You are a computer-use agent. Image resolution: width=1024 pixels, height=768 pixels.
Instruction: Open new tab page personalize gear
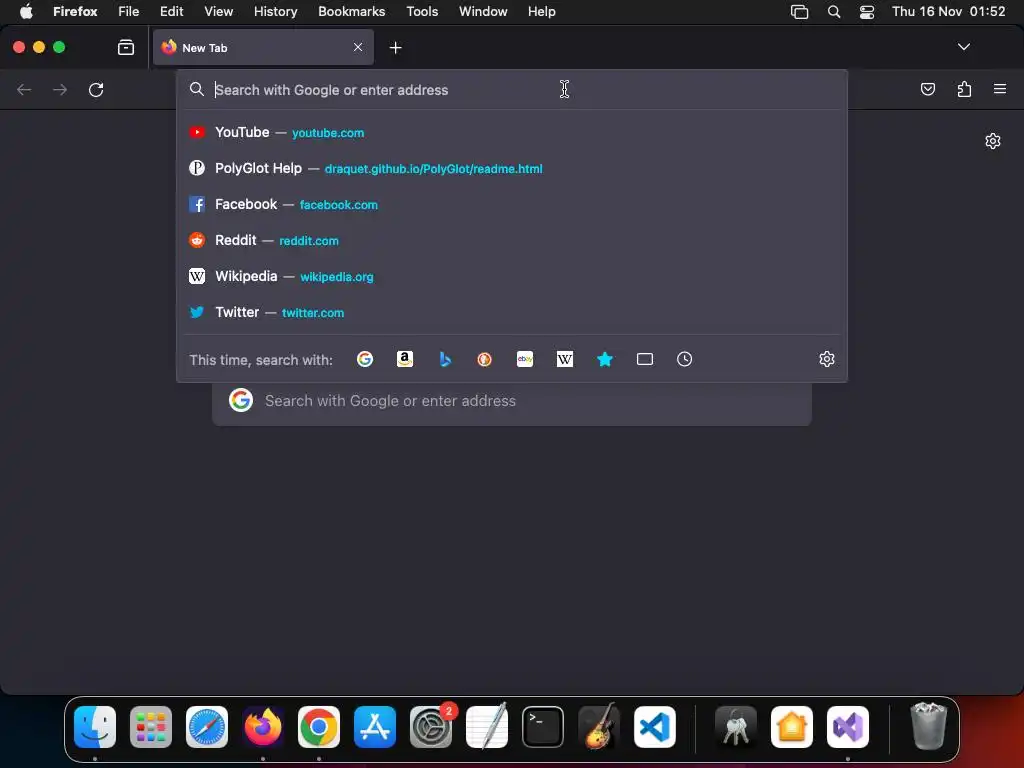point(993,141)
